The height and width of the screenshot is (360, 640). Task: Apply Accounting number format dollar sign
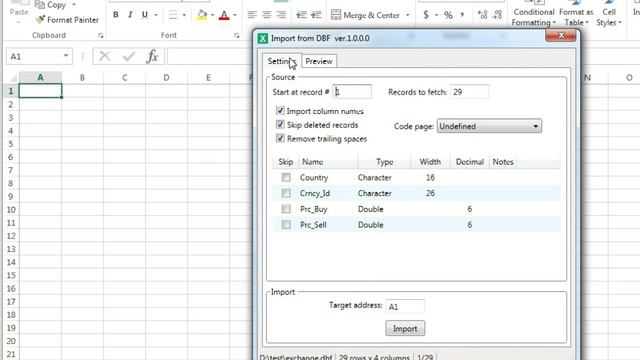426,15
